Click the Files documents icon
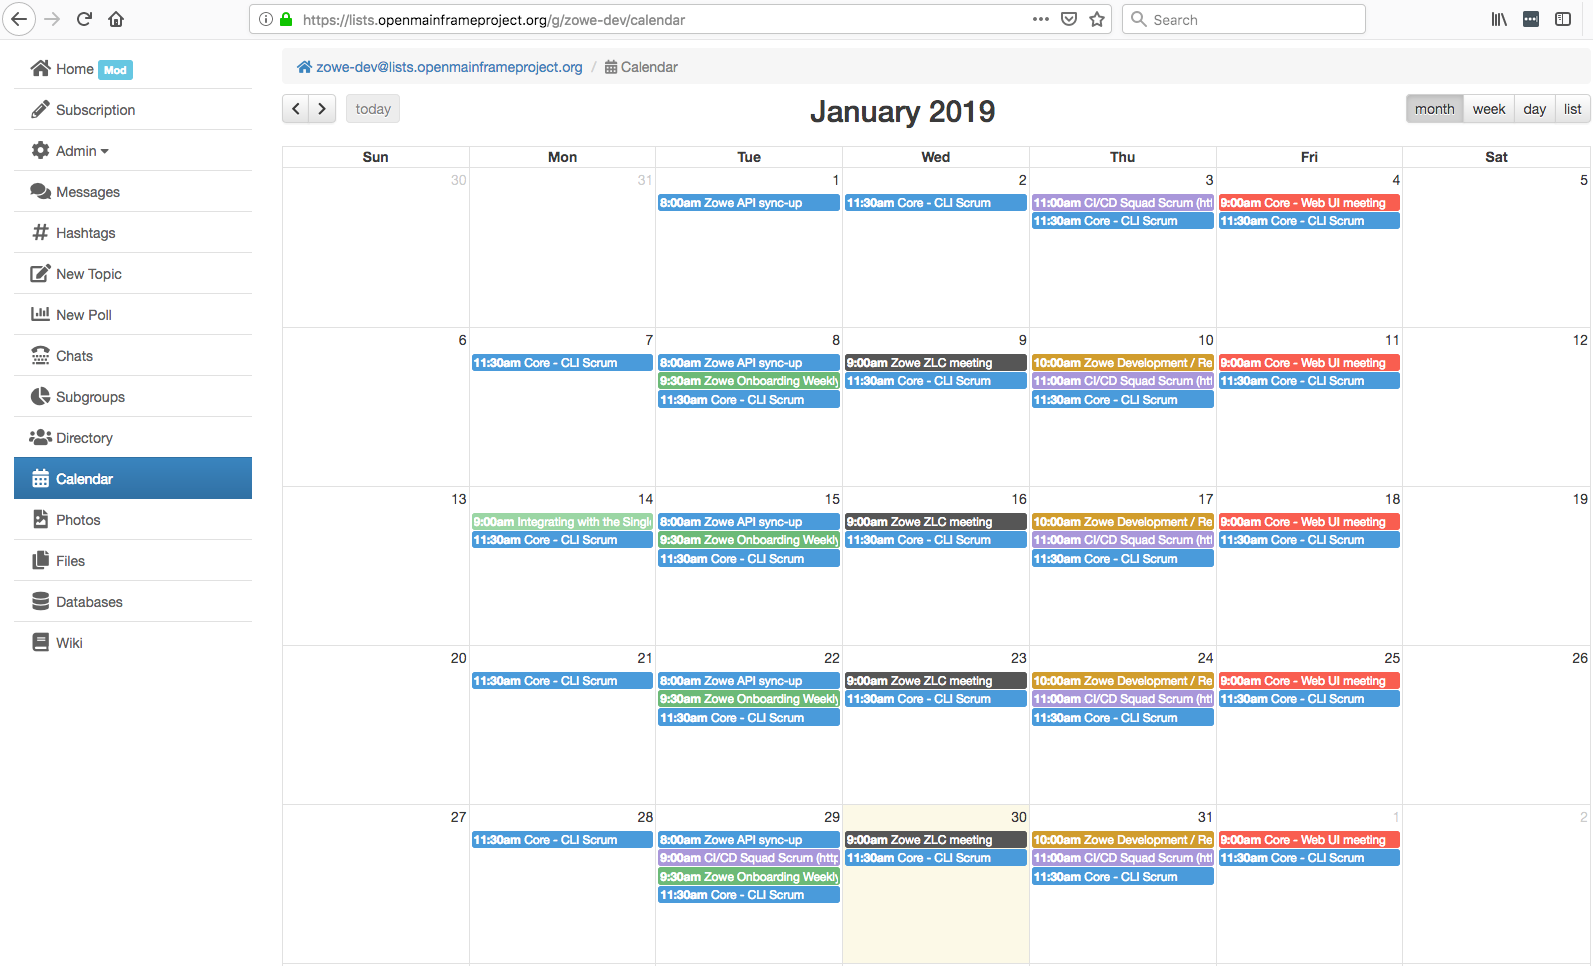Viewport: 1593px width, 966px height. (x=40, y=560)
